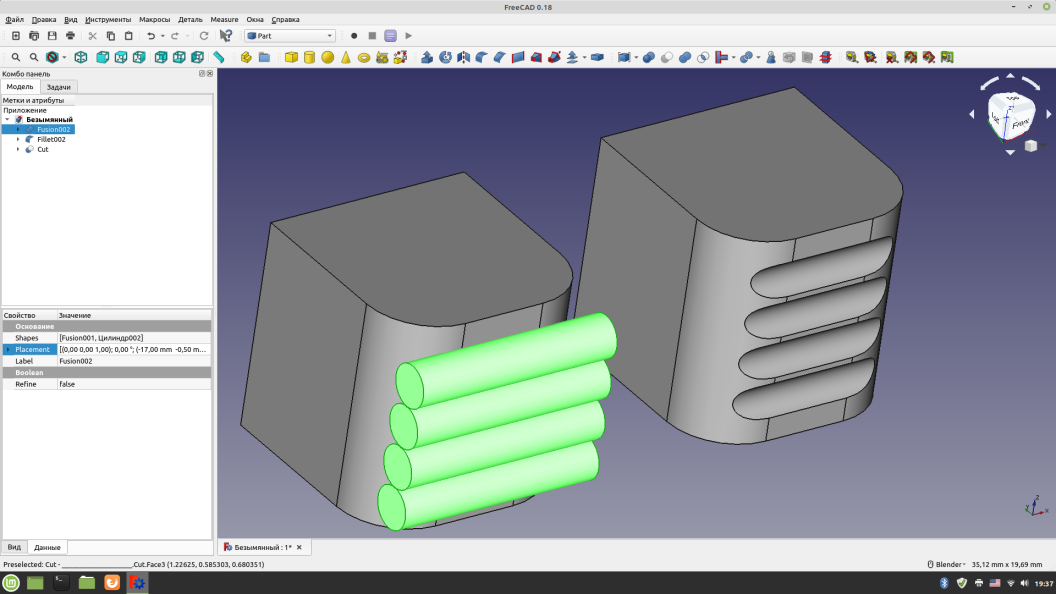Expand the Placement property row
The height and width of the screenshot is (594, 1056).
(x=8, y=350)
